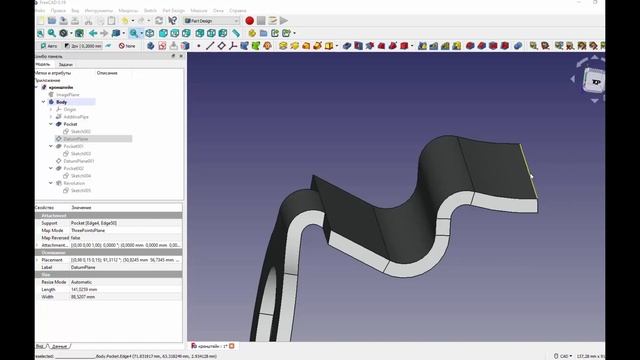Select the Pad tool icon
This screenshot has height=360, width=640.
283,46
